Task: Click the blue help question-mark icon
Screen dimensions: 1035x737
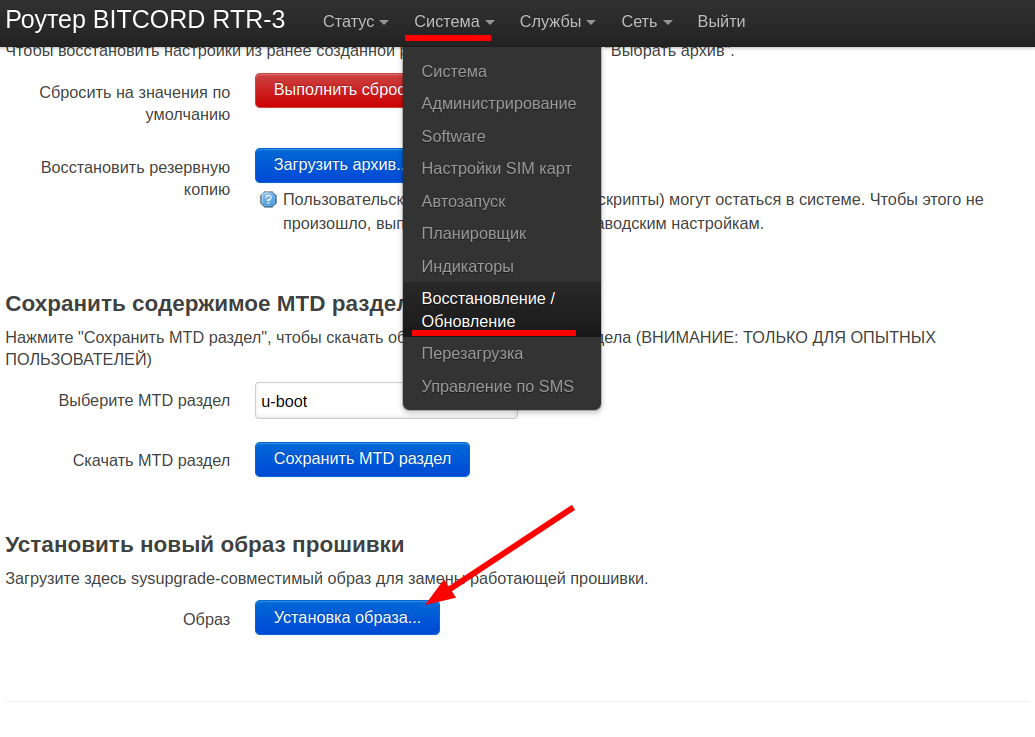Action: (268, 200)
